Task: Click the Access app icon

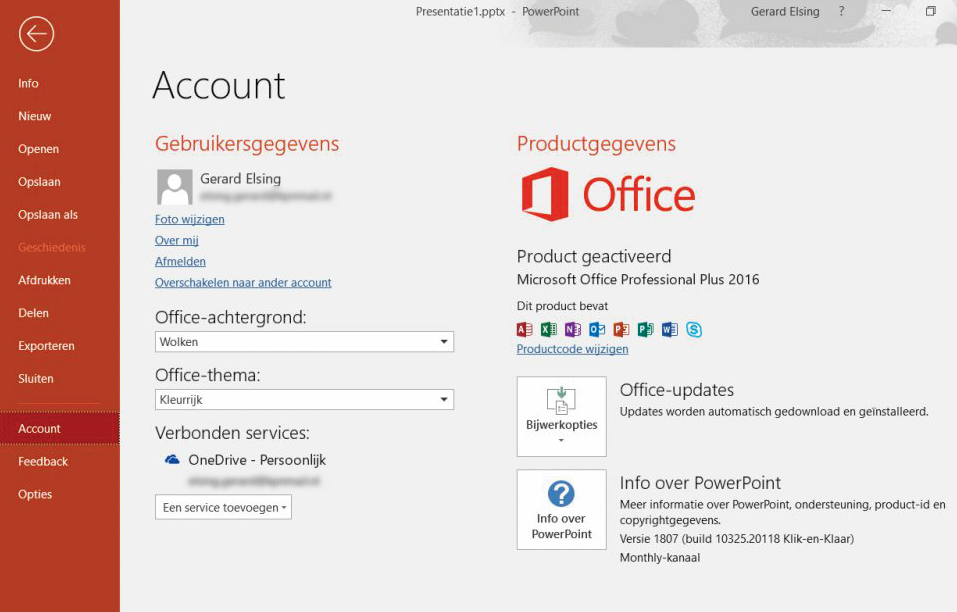Action: point(524,329)
